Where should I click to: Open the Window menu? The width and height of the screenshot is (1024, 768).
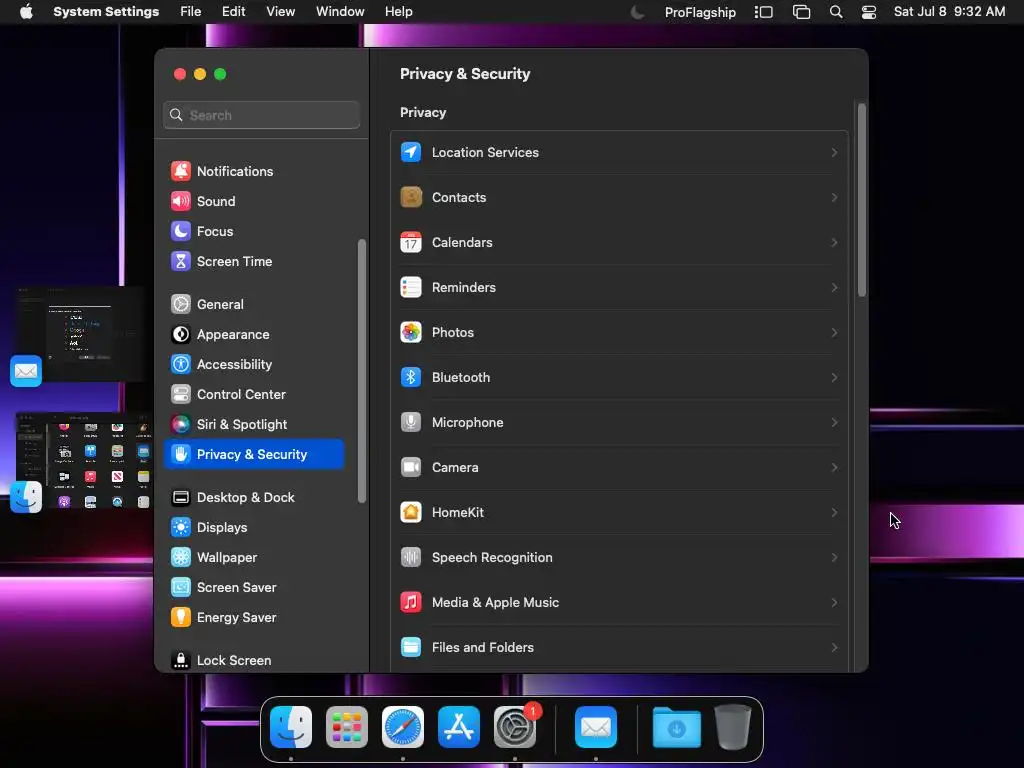340,12
